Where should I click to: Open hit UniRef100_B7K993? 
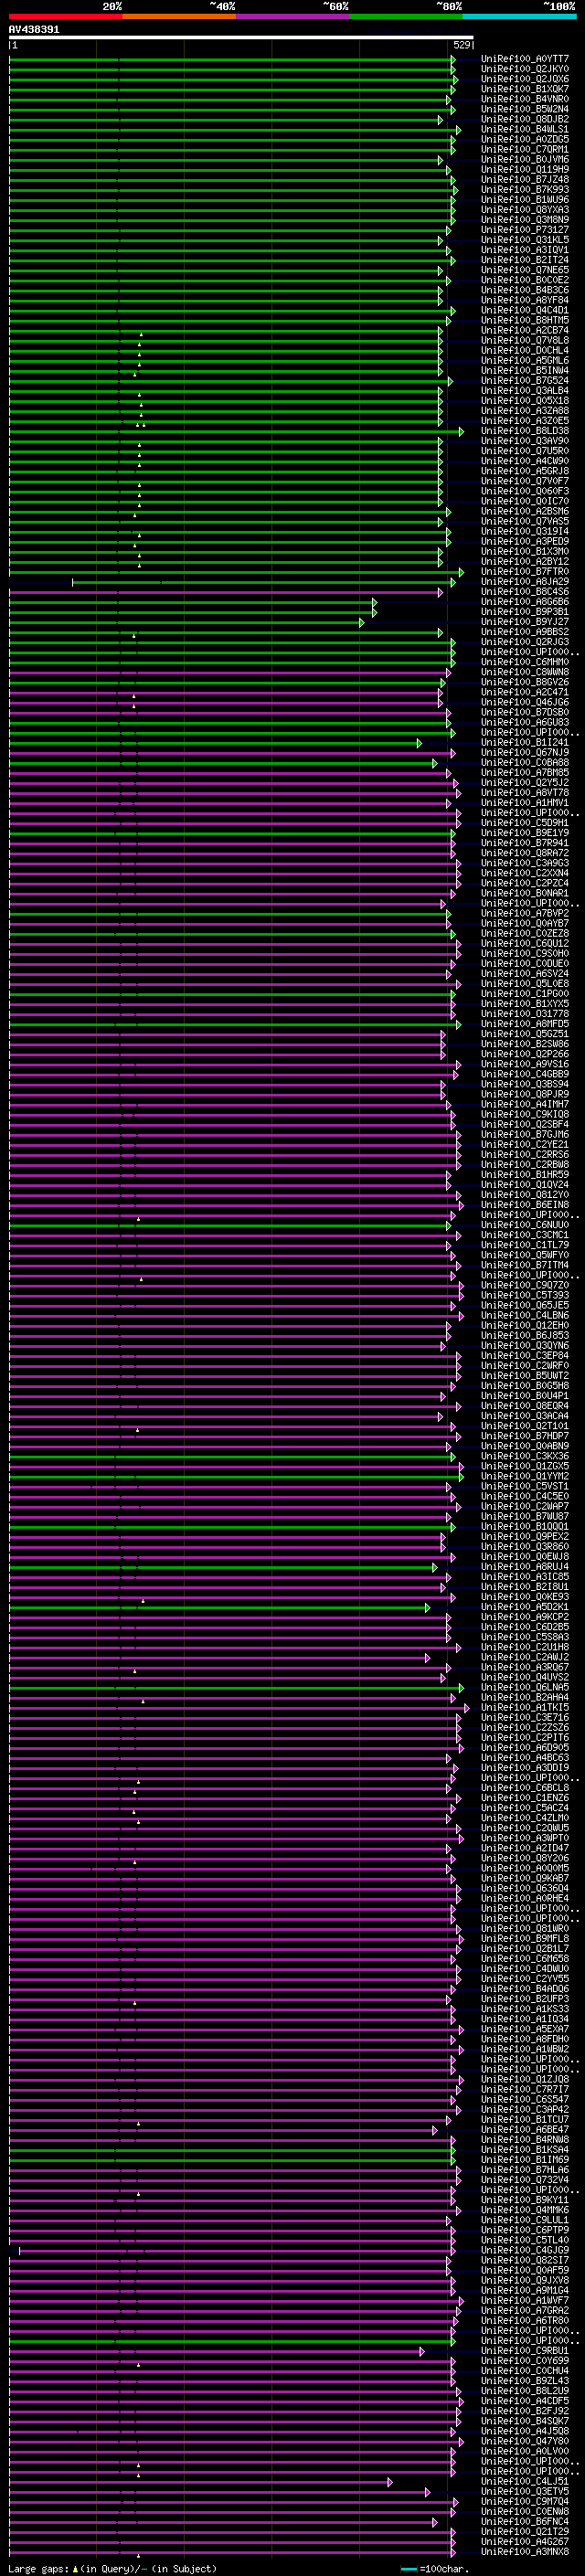(x=525, y=190)
